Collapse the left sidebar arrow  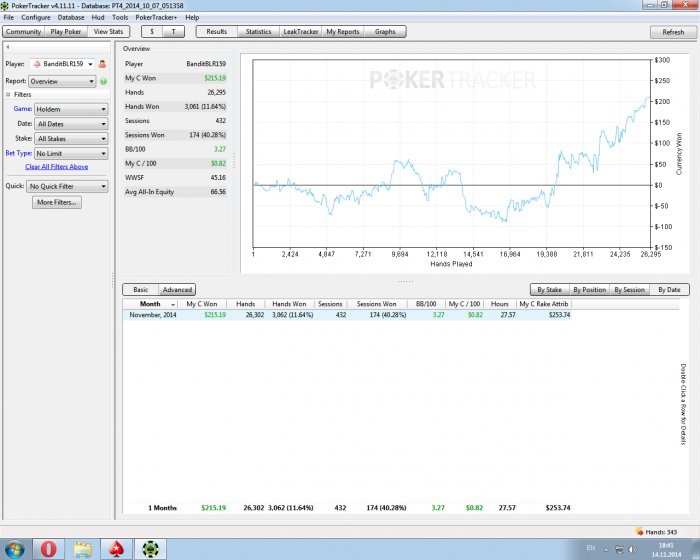pyautogui.click(x=8, y=47)
